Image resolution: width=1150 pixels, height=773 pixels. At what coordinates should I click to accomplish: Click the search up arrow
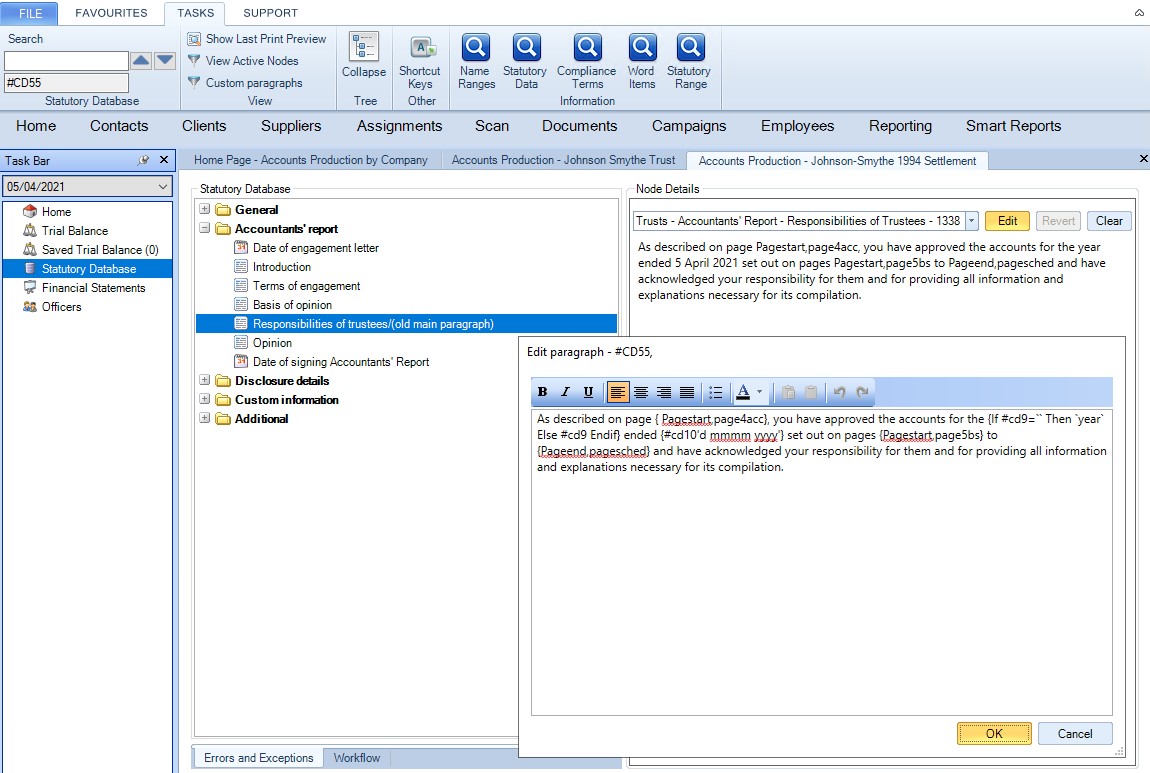pos(141,61)
